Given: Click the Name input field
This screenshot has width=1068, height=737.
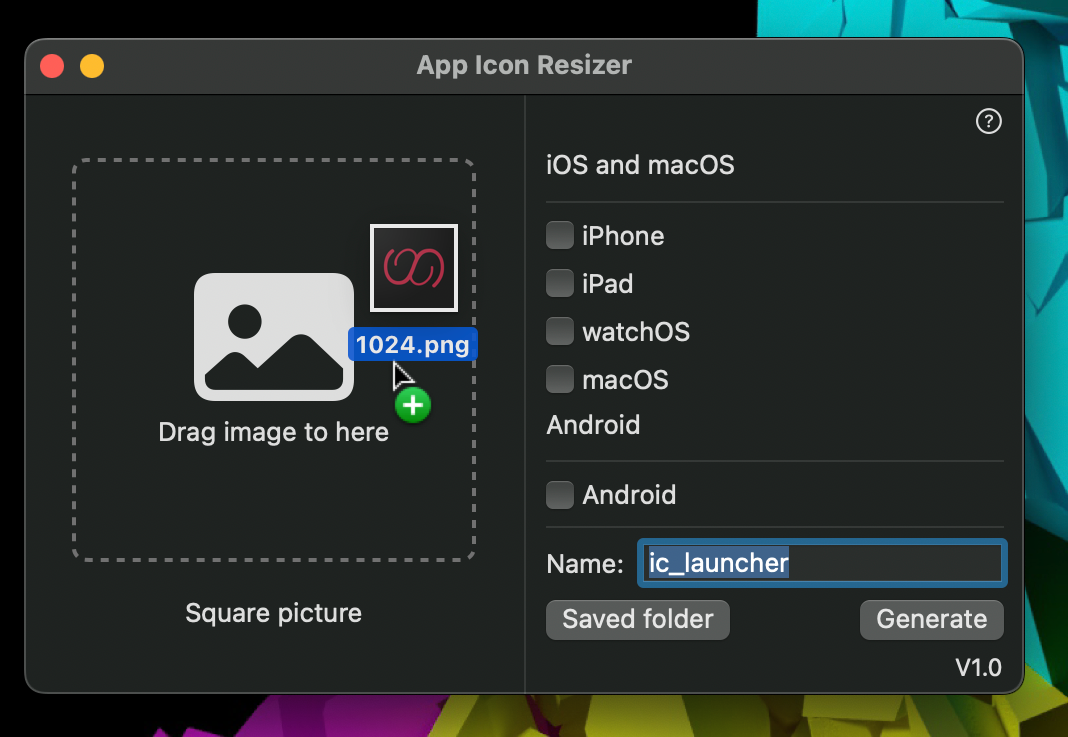Looking at the screenshot, I should (x=822, y=563).
